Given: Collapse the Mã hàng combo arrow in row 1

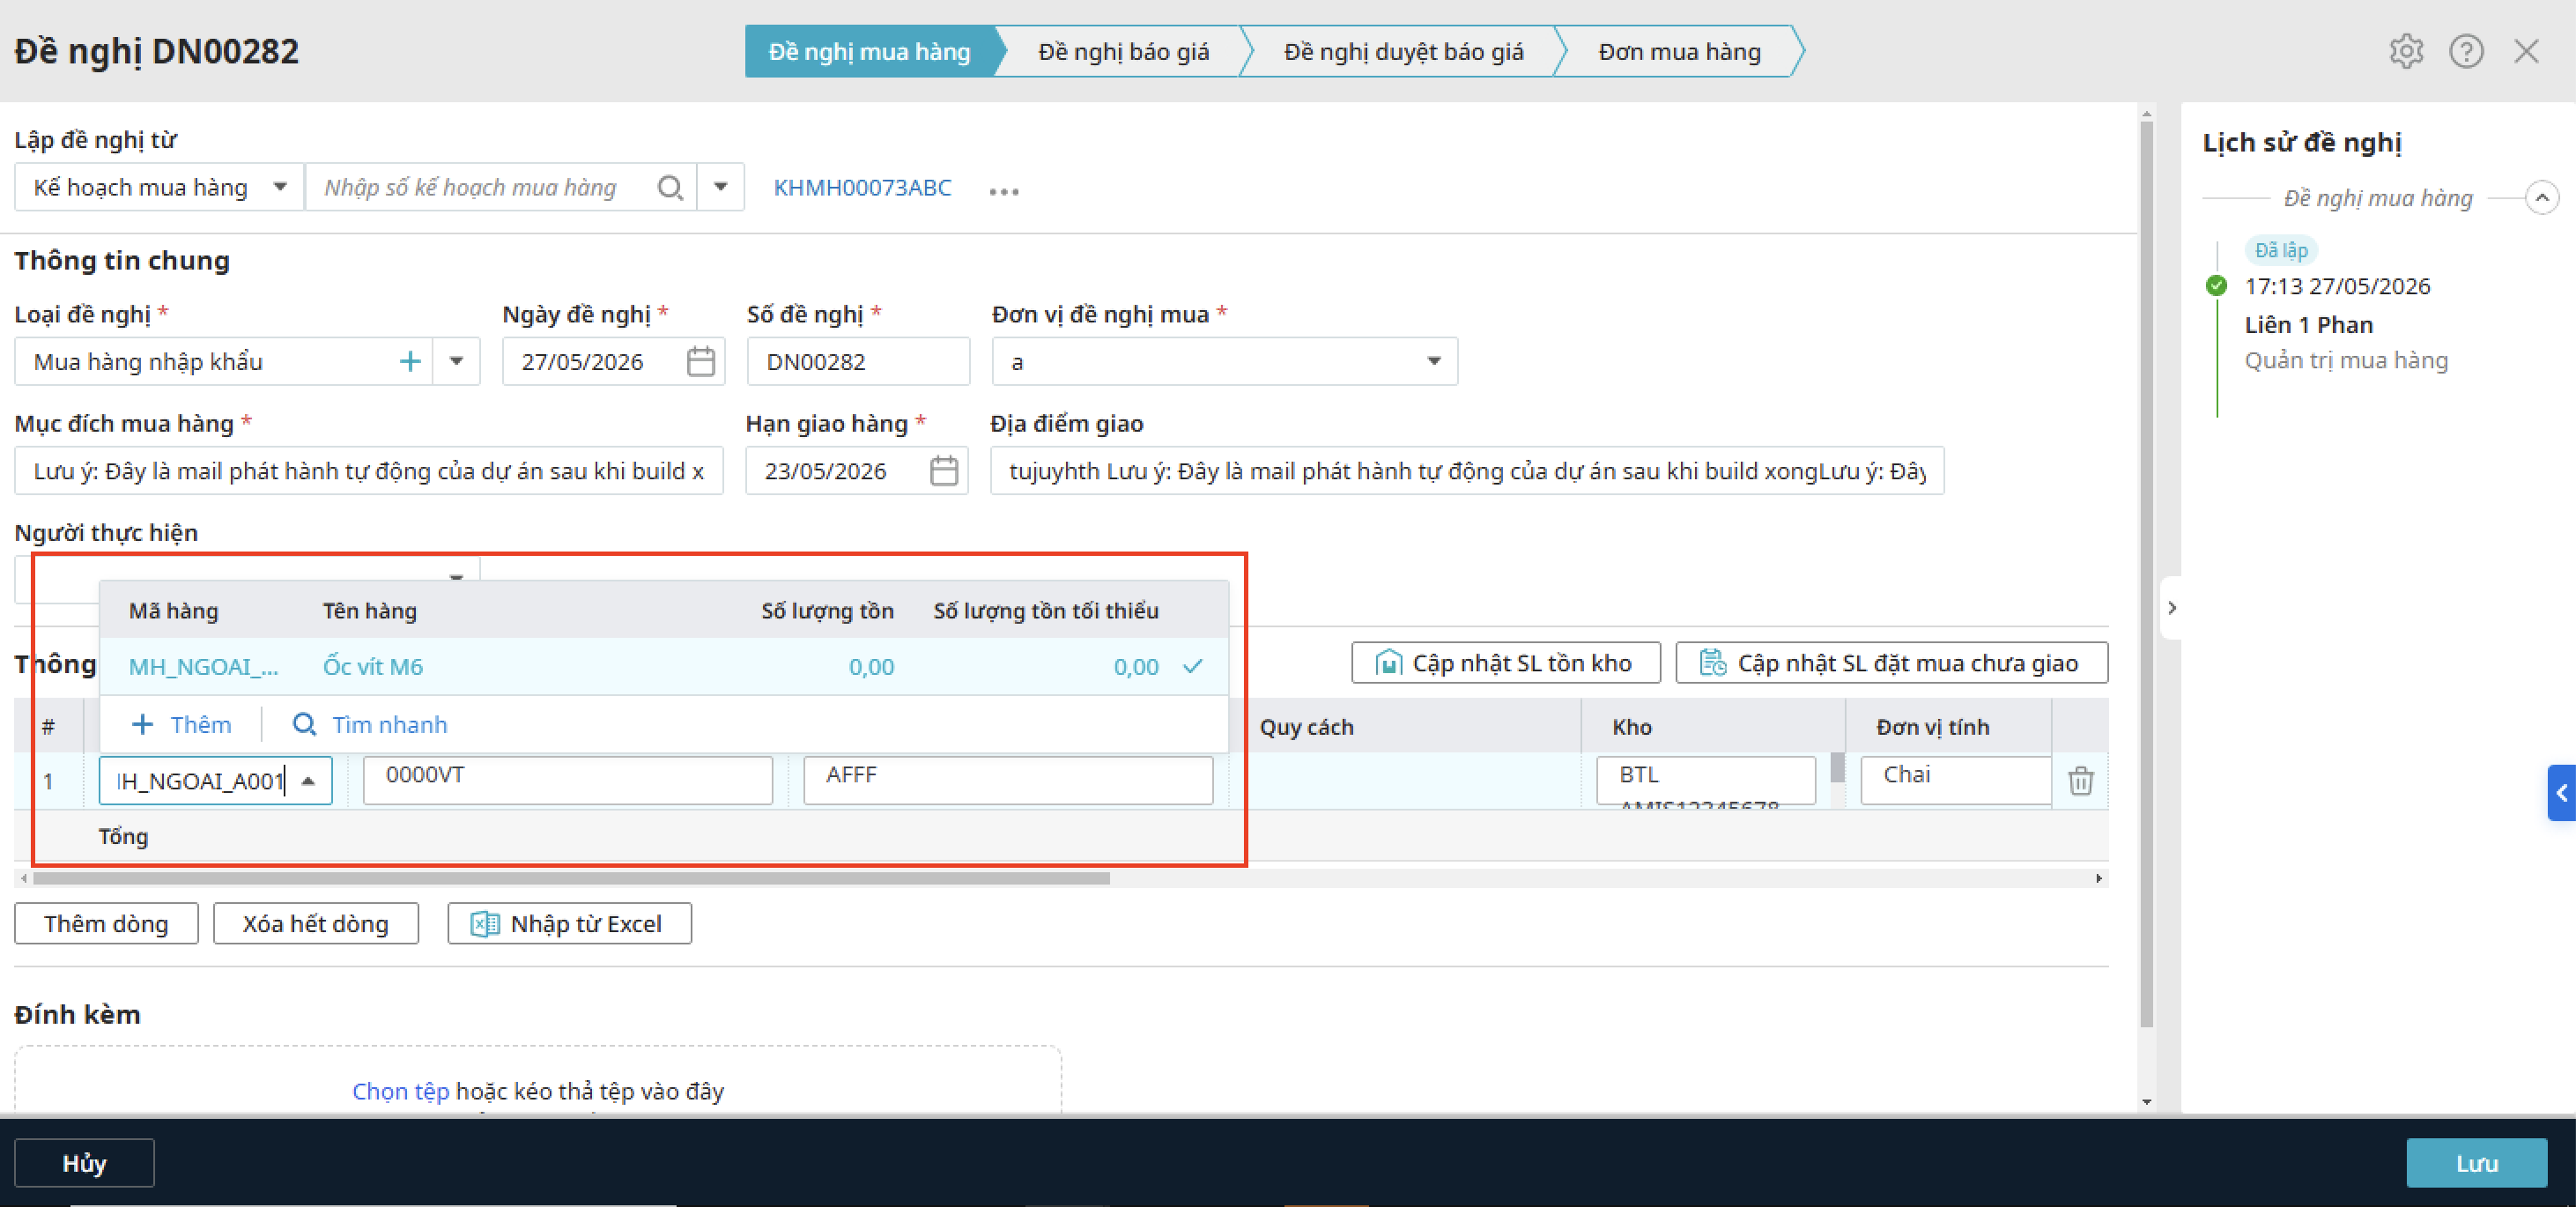Looking at the screenshot, I should click(309, 781).
